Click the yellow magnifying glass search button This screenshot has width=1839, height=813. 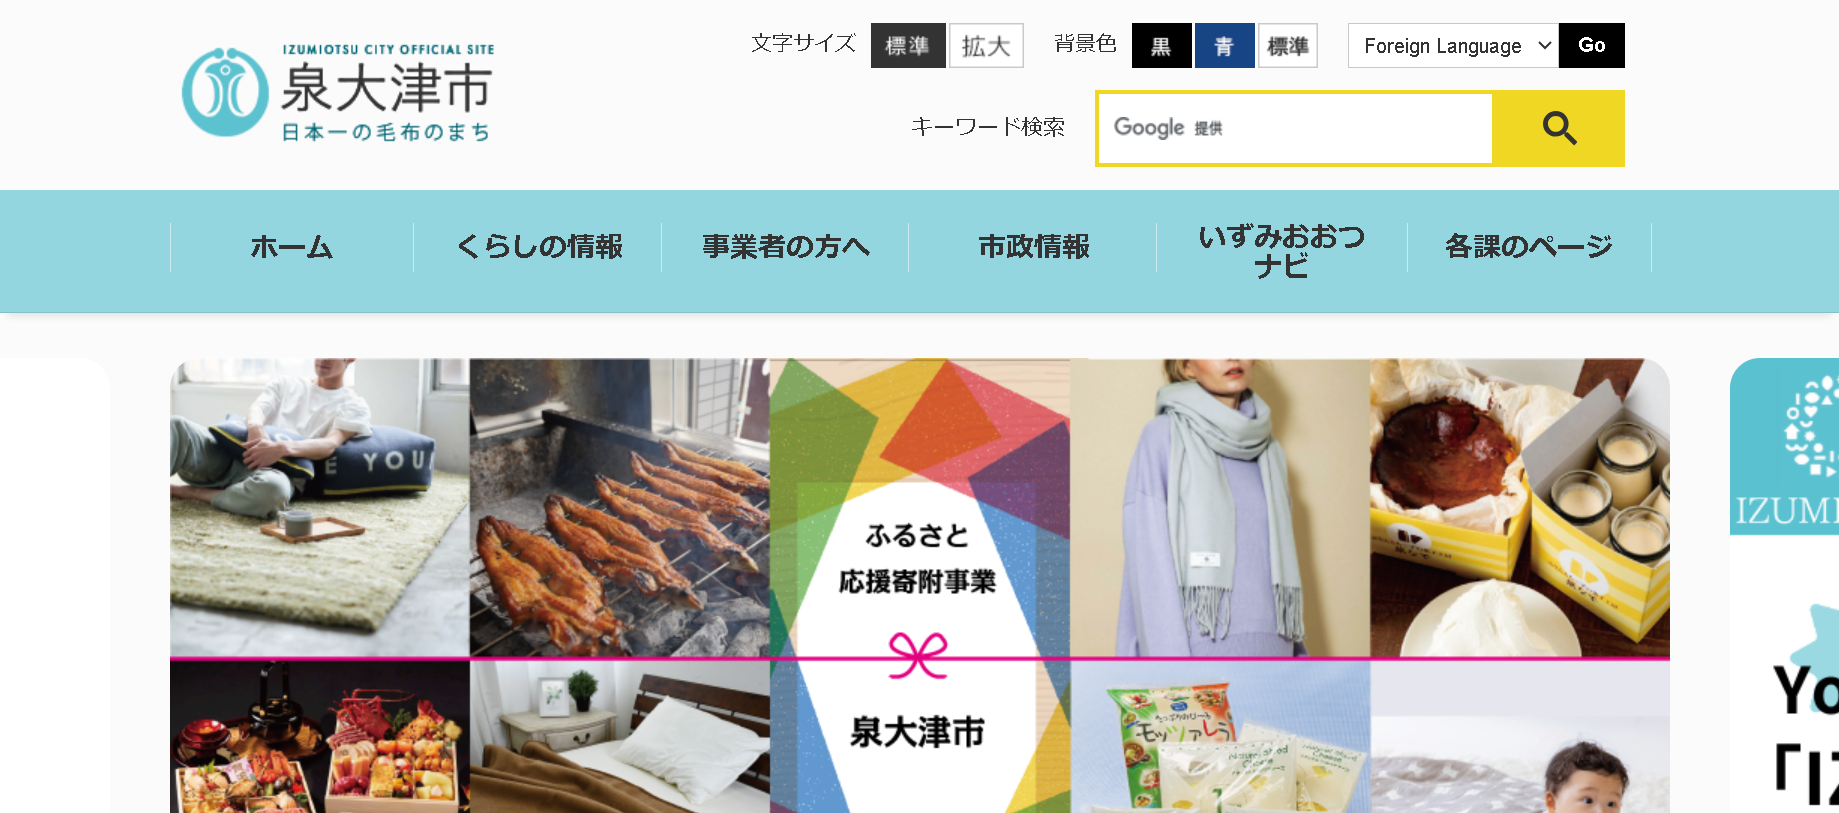[1558, 129]
